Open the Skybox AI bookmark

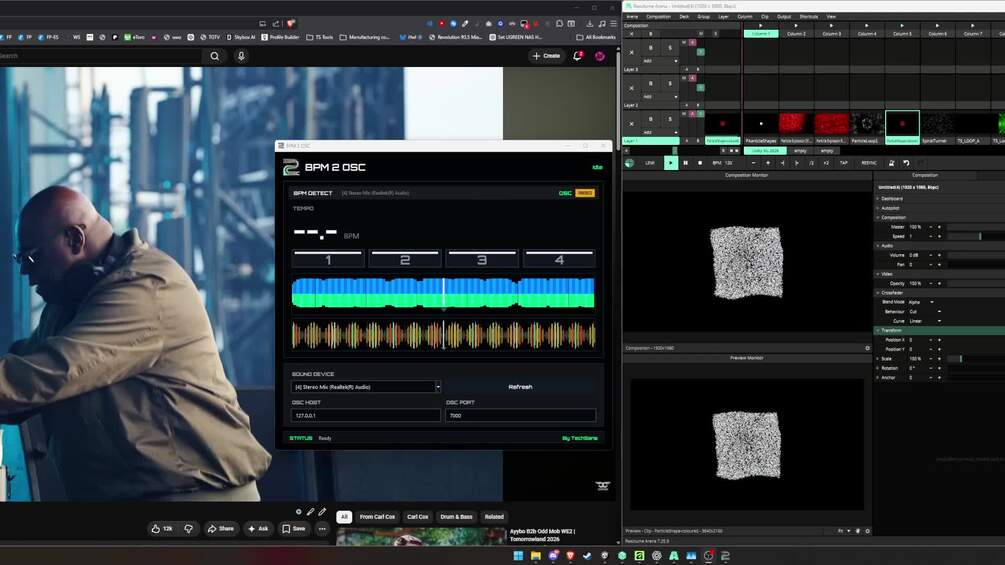(240, 37)
